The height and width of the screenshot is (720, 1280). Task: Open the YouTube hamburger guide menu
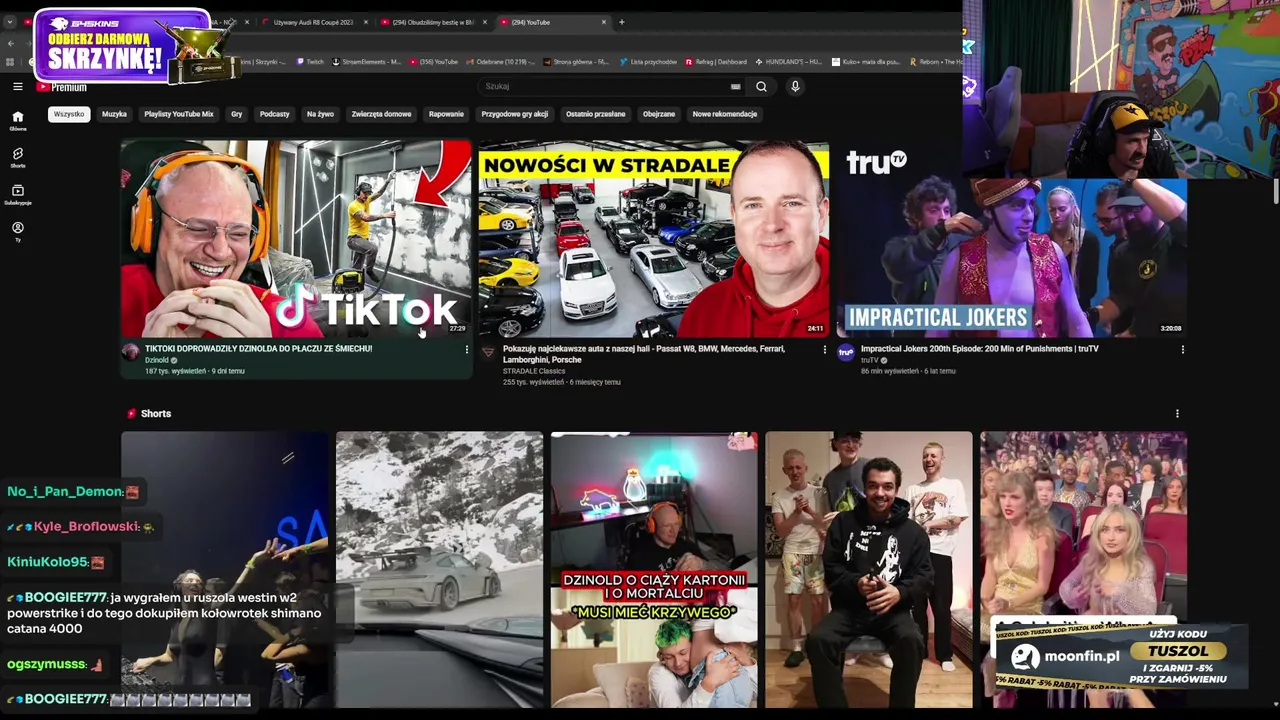tap(17, 87)
